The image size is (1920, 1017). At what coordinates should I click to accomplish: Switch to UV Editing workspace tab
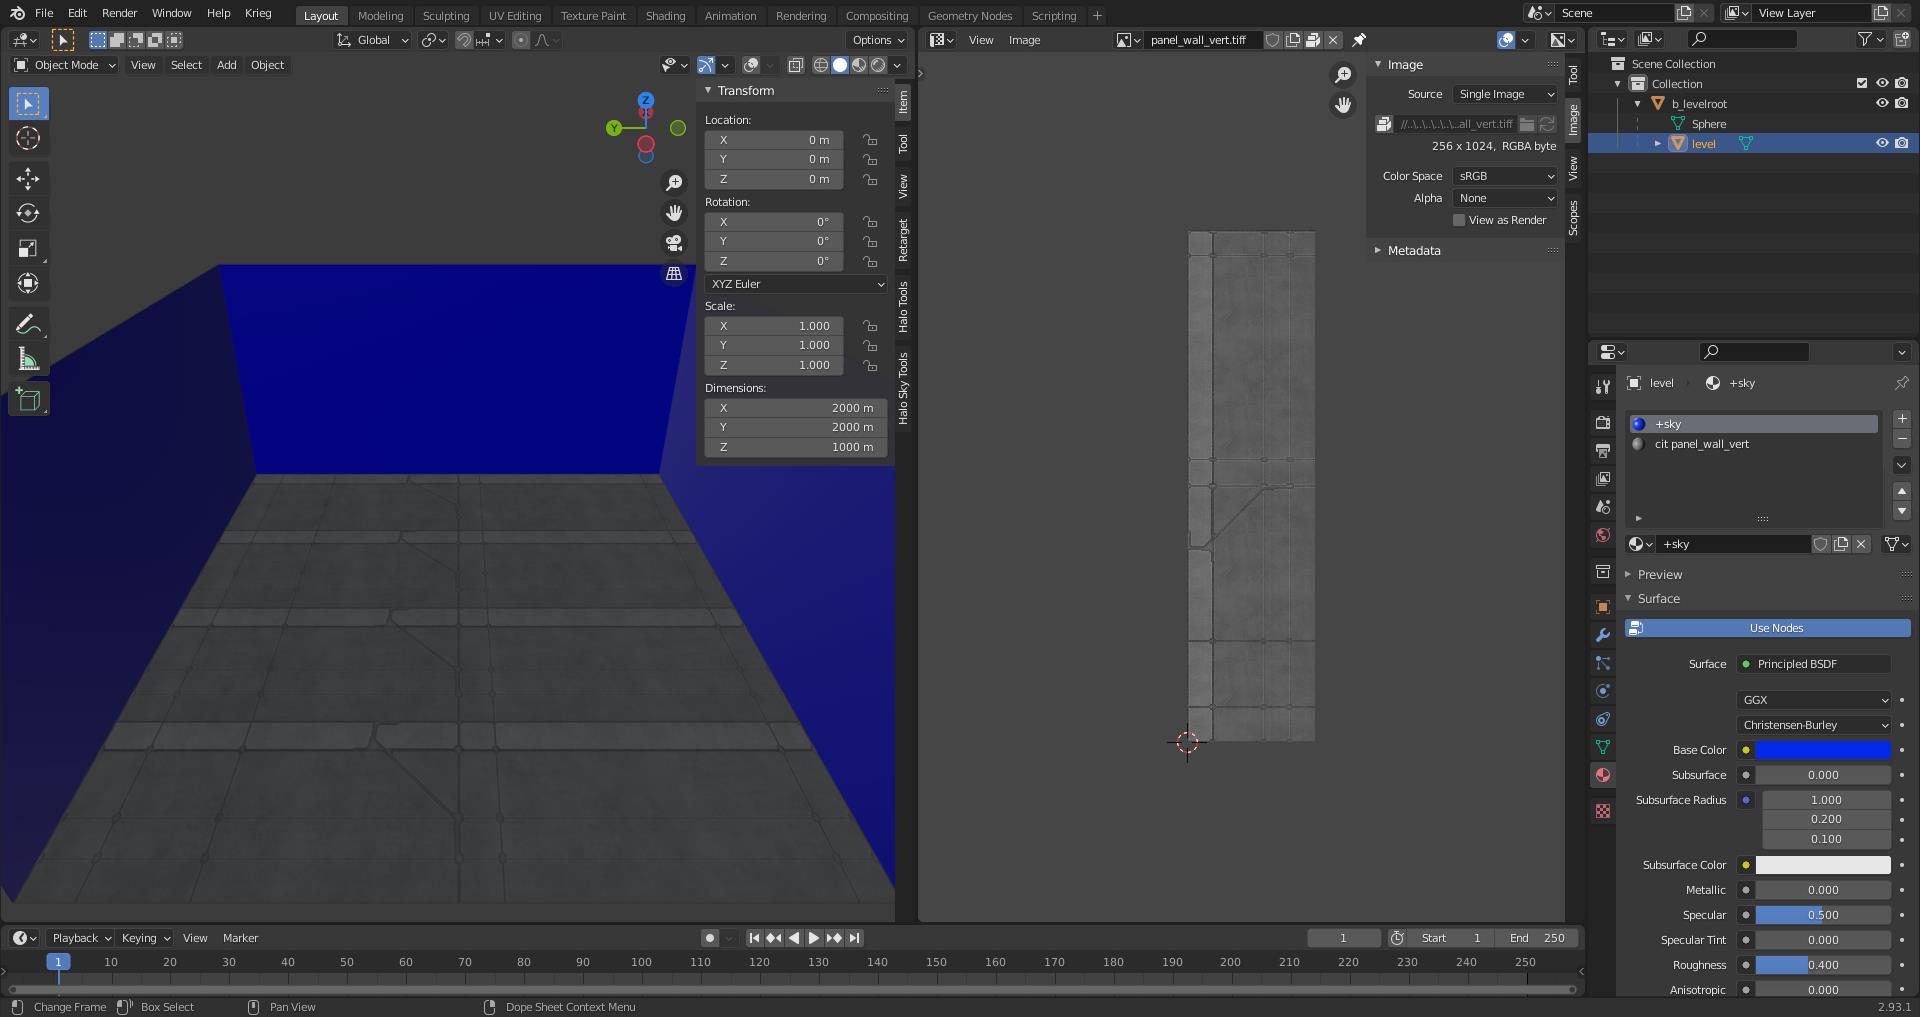click(515, 16)
